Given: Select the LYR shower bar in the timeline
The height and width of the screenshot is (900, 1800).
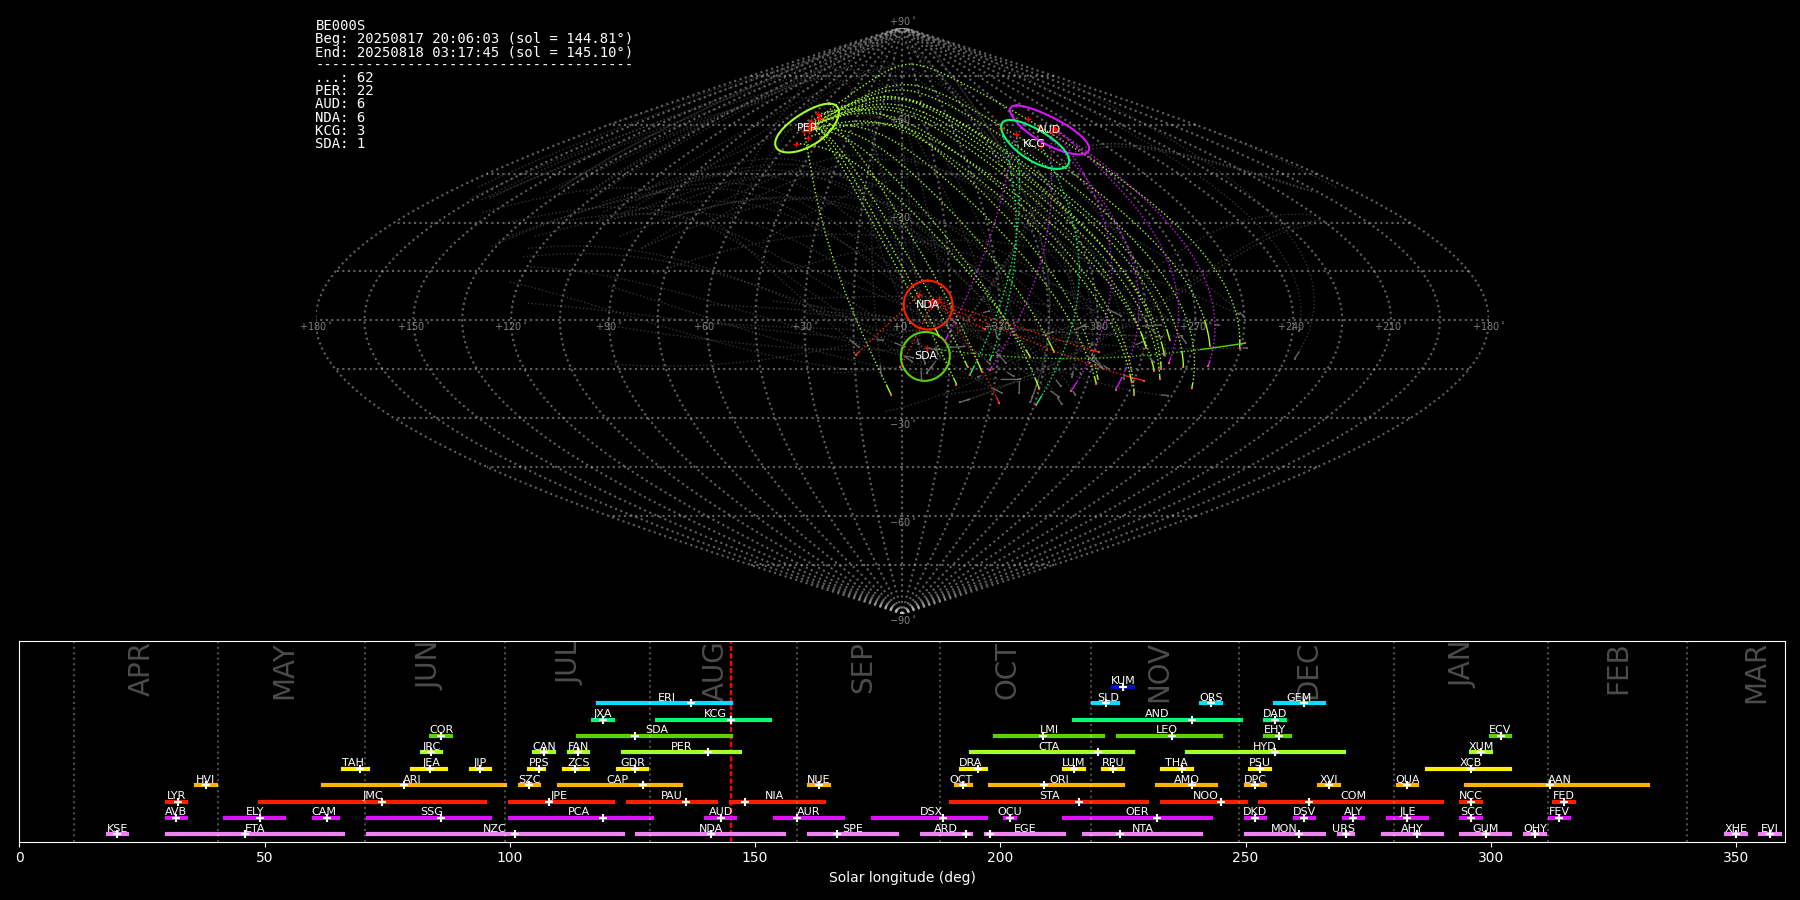Looking at the screenshot, I should [176, 802].
